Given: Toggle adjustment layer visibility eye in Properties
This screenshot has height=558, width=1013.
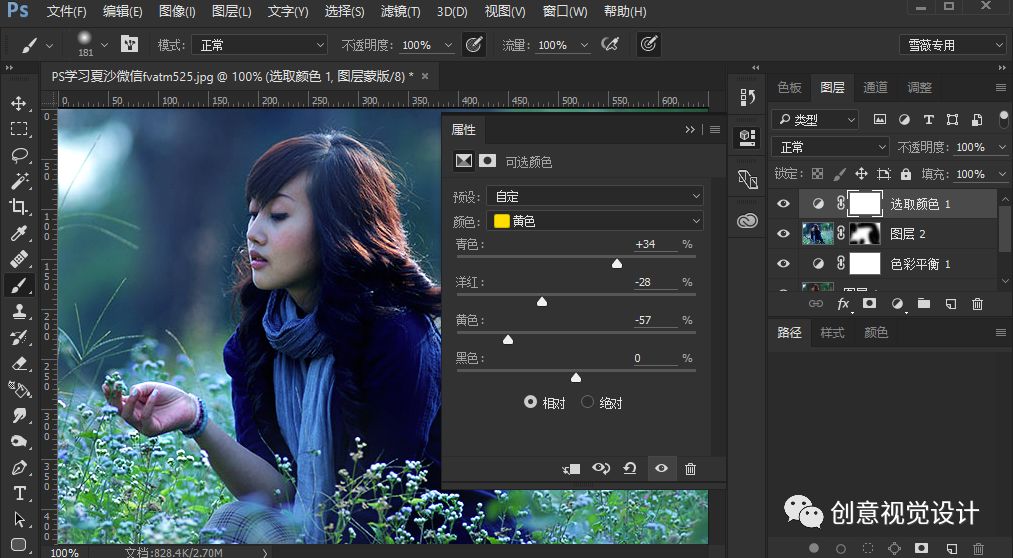Looking at the screenshot, I should tap(661, 469).
